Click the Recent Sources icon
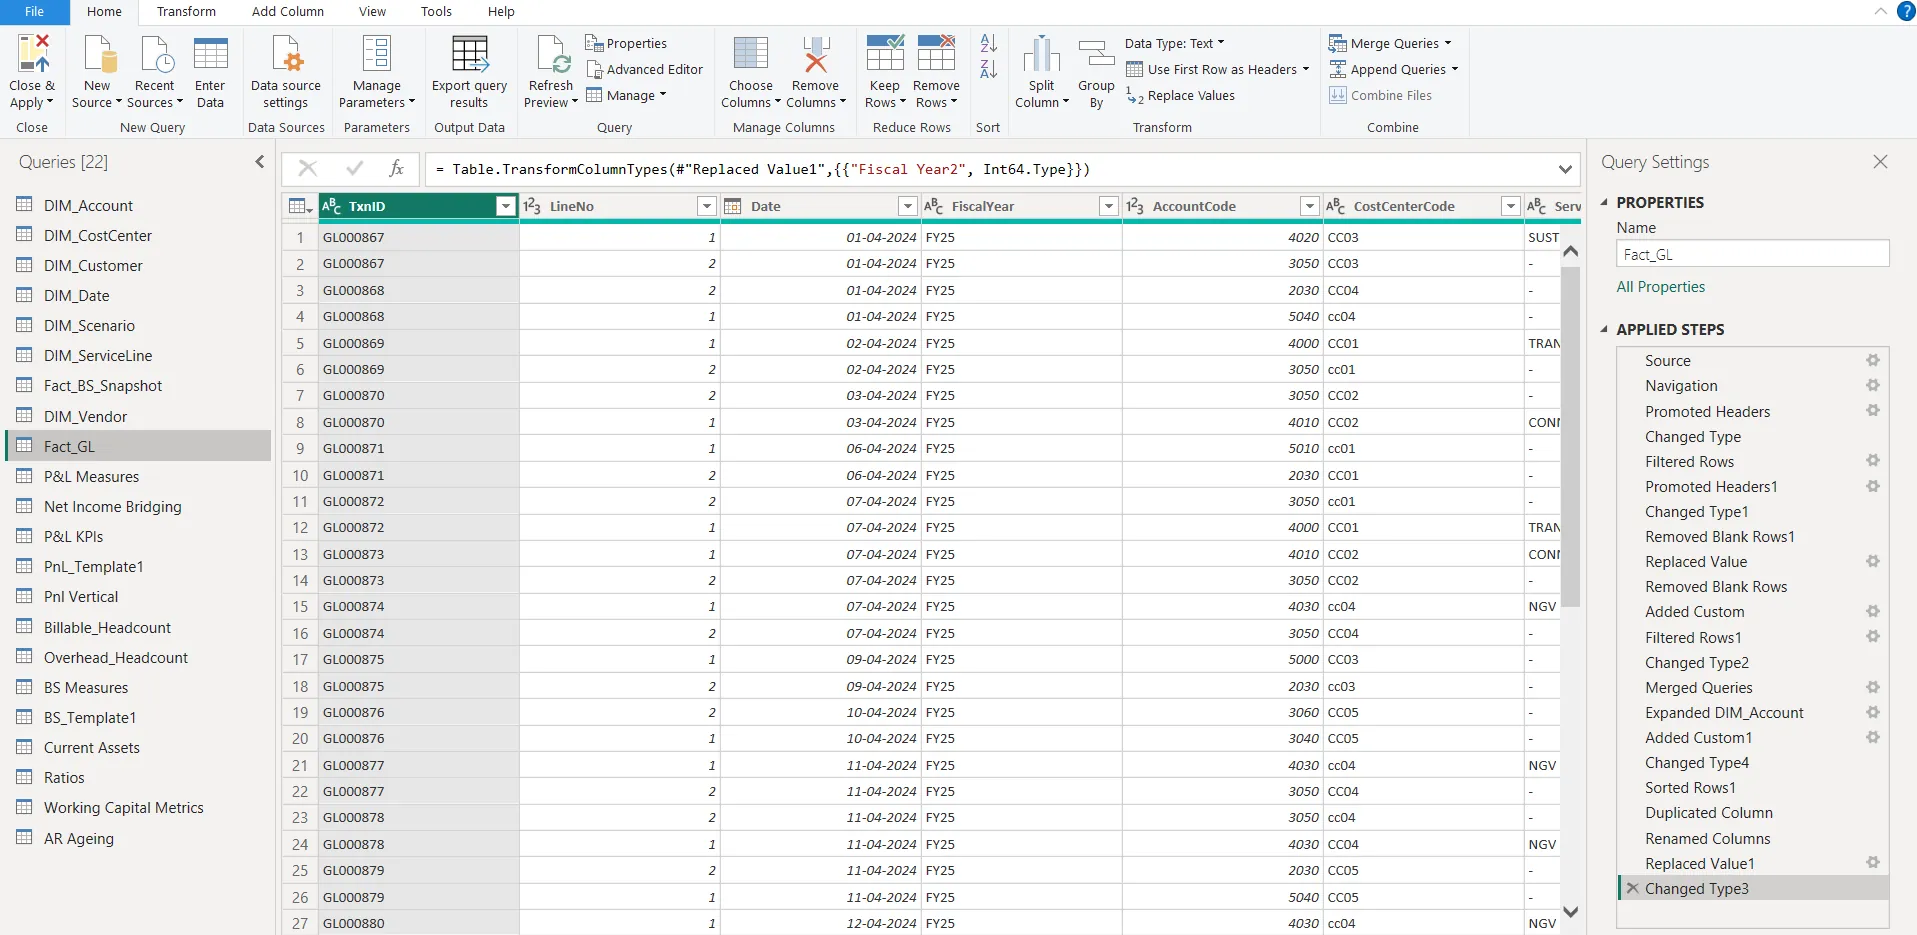 point(155,53)
